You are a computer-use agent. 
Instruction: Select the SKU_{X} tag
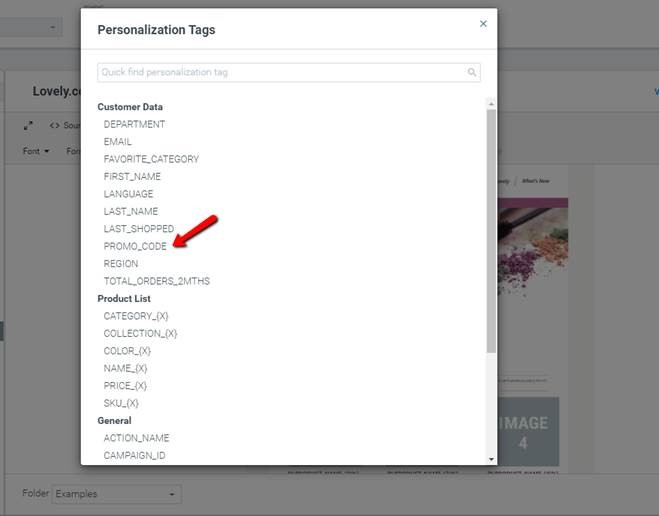(x=121, y=403)
